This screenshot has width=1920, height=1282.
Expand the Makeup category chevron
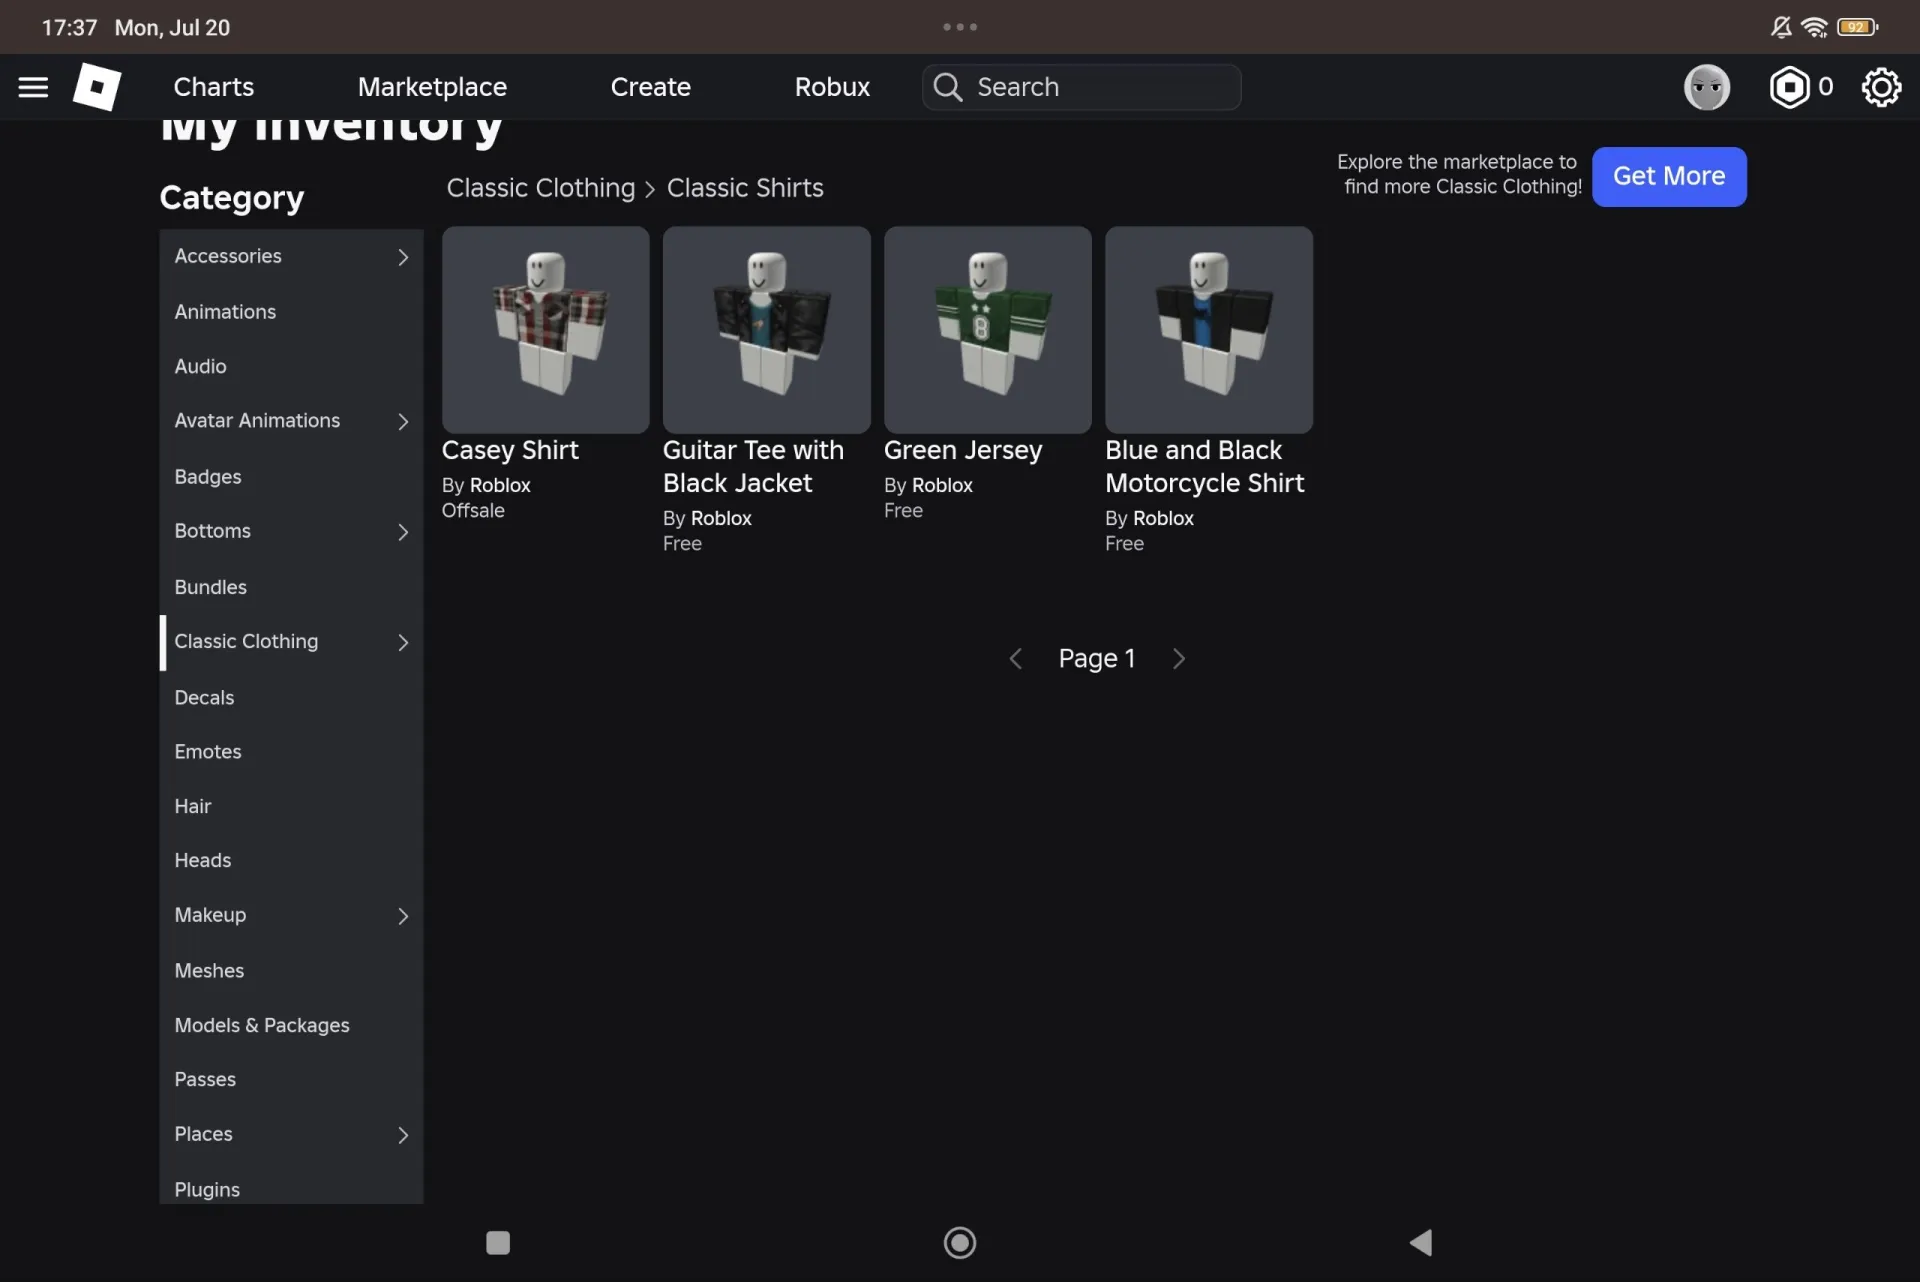(x=403, y=916)
